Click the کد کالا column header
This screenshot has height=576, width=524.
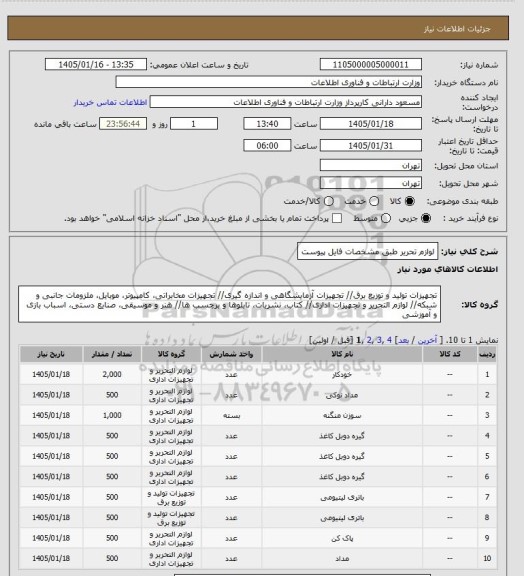click(450, 354)
